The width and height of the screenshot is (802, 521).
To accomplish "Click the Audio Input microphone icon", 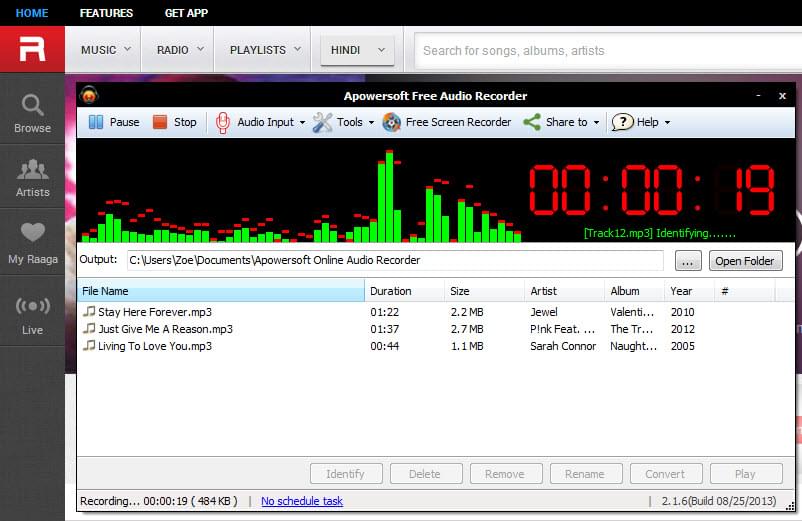I will [x=224, y=122].
